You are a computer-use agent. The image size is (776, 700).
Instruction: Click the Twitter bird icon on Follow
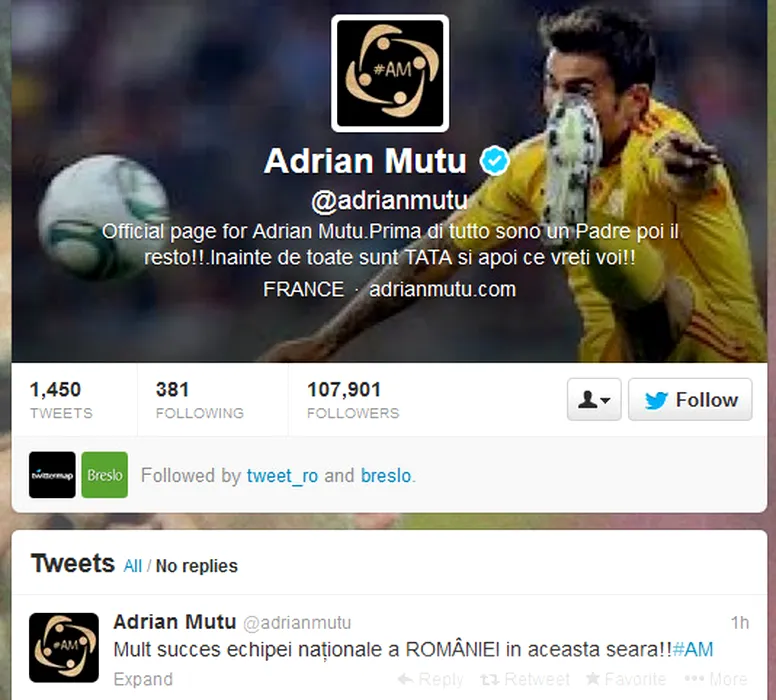pyautogui.click(x=656, y=400)
